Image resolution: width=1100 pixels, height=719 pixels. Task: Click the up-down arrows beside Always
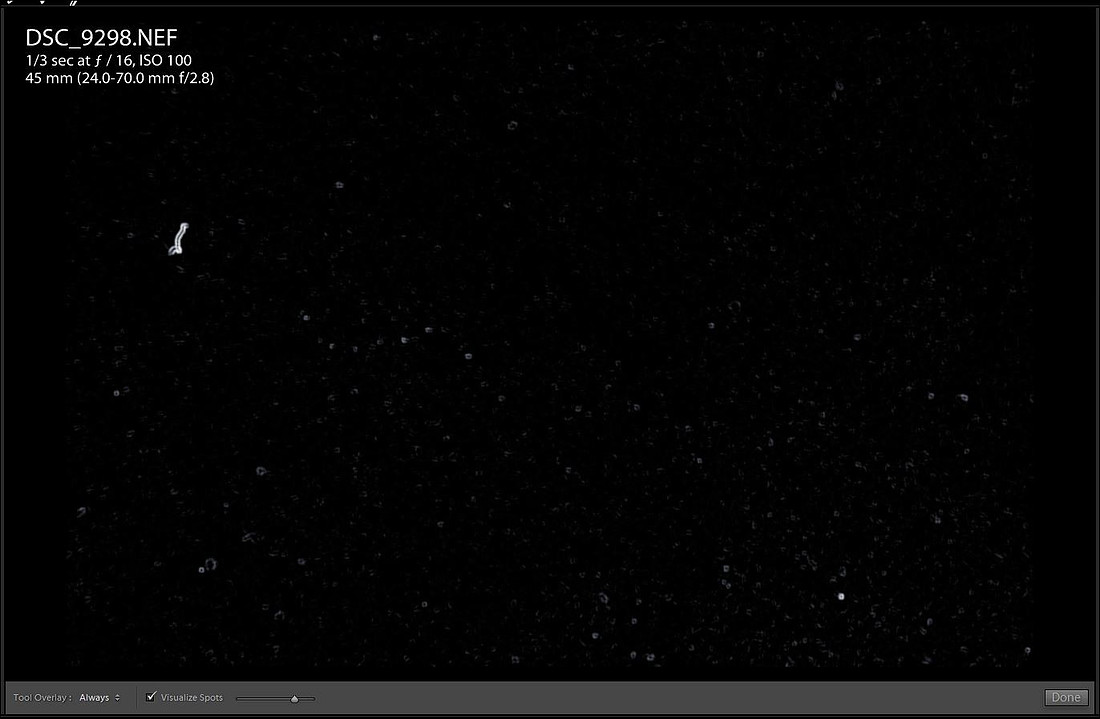[117, 697]
